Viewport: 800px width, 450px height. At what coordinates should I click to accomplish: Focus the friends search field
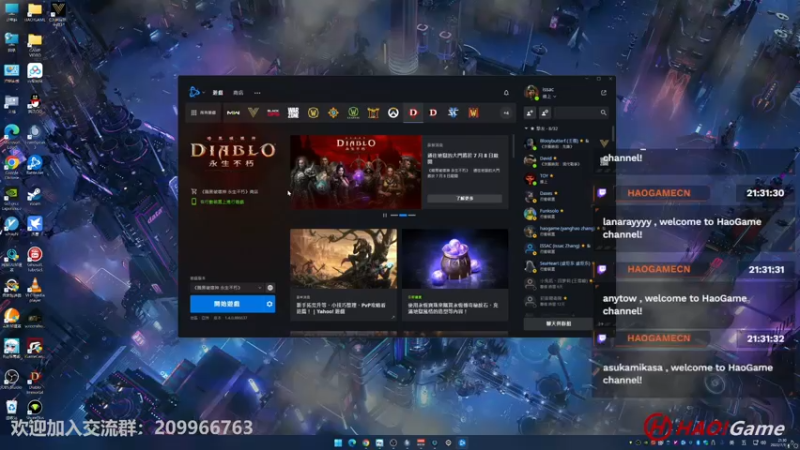pos(581,113)
